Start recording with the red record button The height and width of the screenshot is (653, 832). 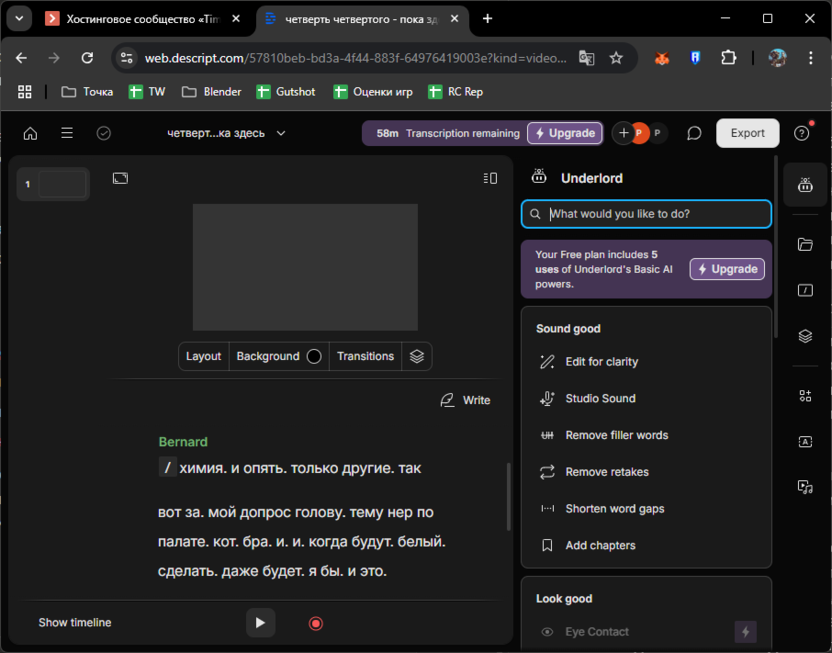point(316,623)
